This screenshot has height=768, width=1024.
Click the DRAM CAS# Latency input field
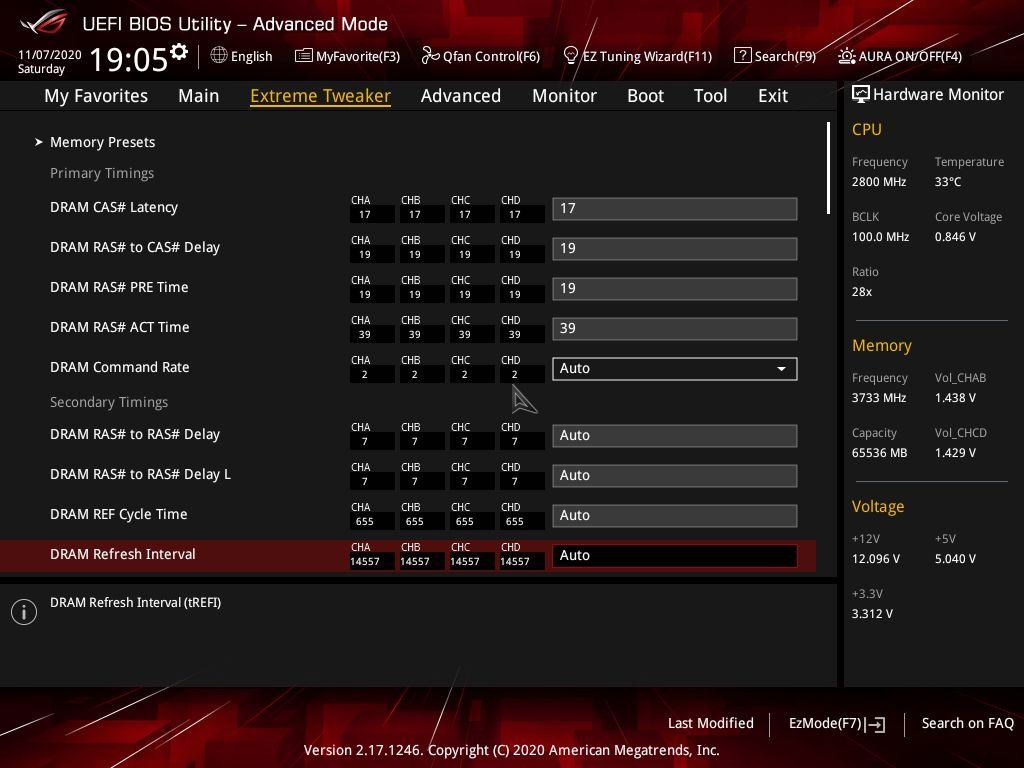point(675,208)
